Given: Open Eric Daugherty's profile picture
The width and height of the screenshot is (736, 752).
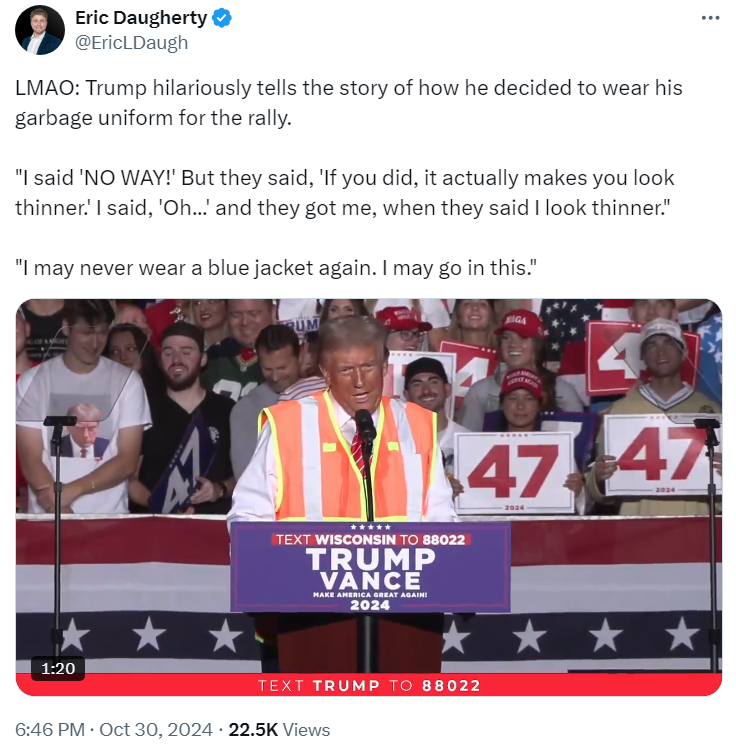Looking at the screenshot, I should pyautogui.click(x=40, y=30).
